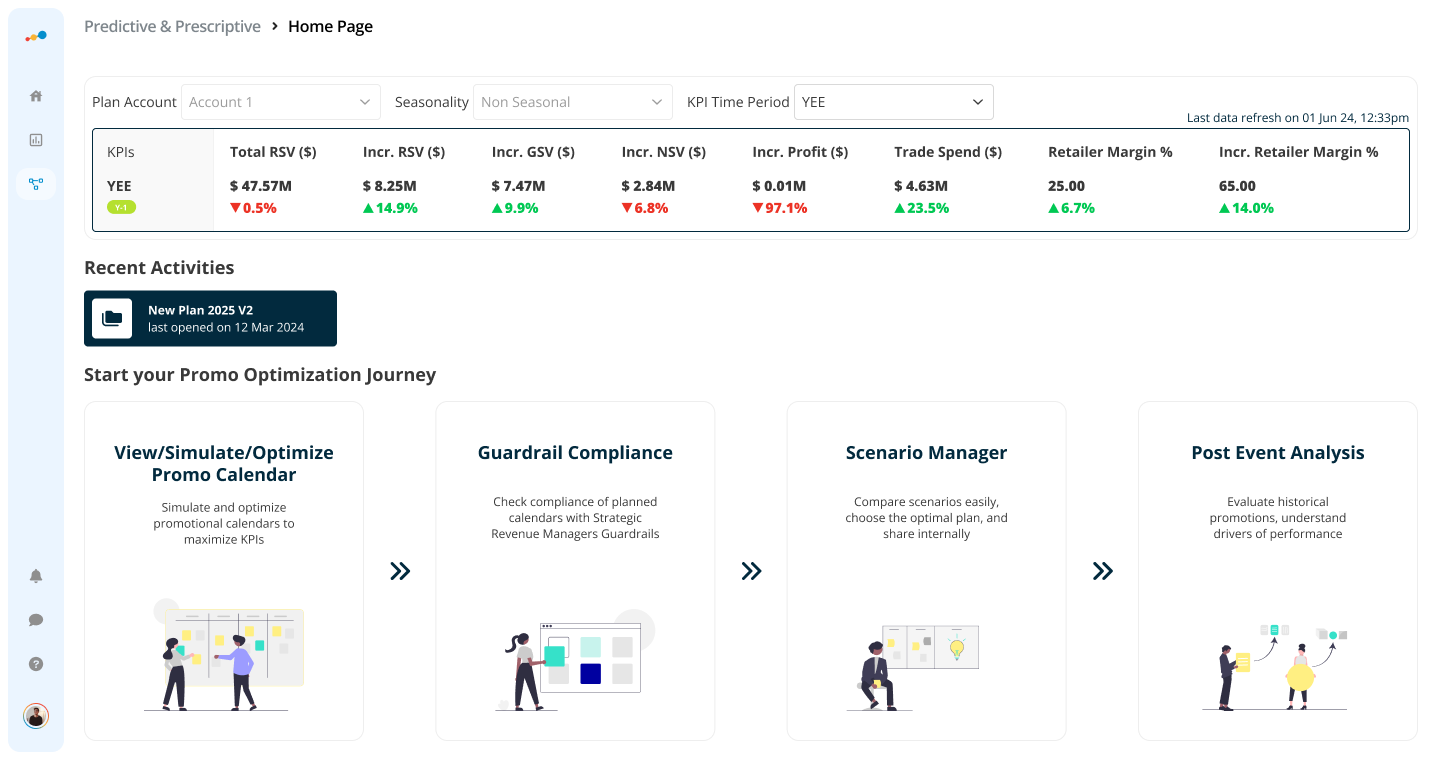
Task: Click the $ 4.63M trade spend value
Action: pyautogui.click(x=921, y=186)
